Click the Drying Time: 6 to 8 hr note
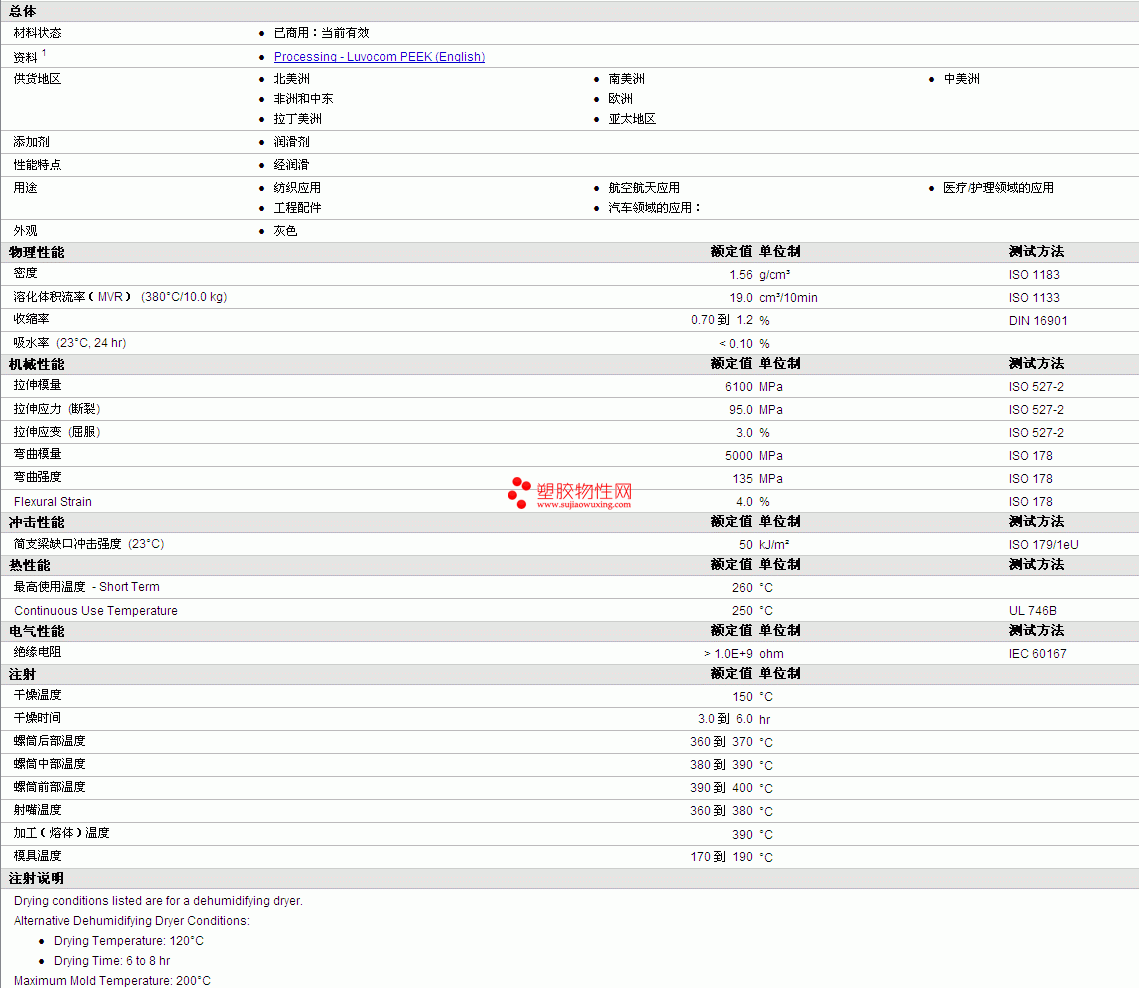1139x988 pixels. point(112,960)
